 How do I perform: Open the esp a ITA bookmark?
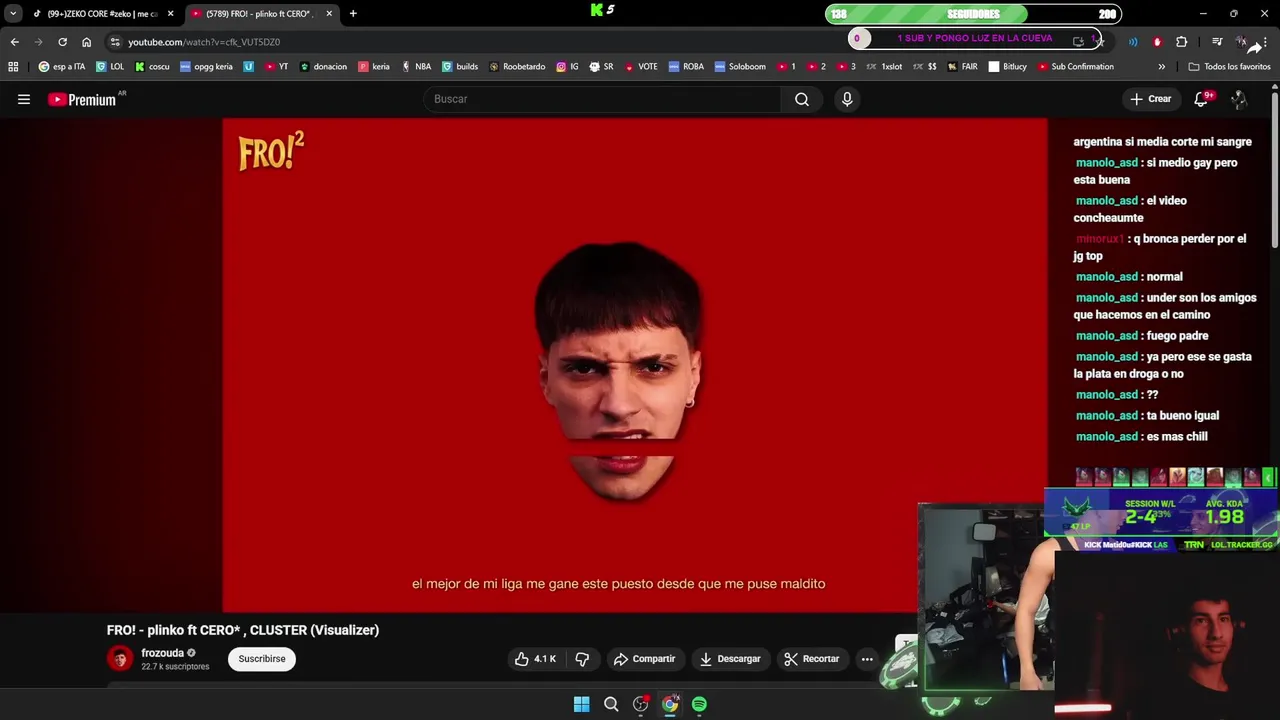click(x=61, y=67)
